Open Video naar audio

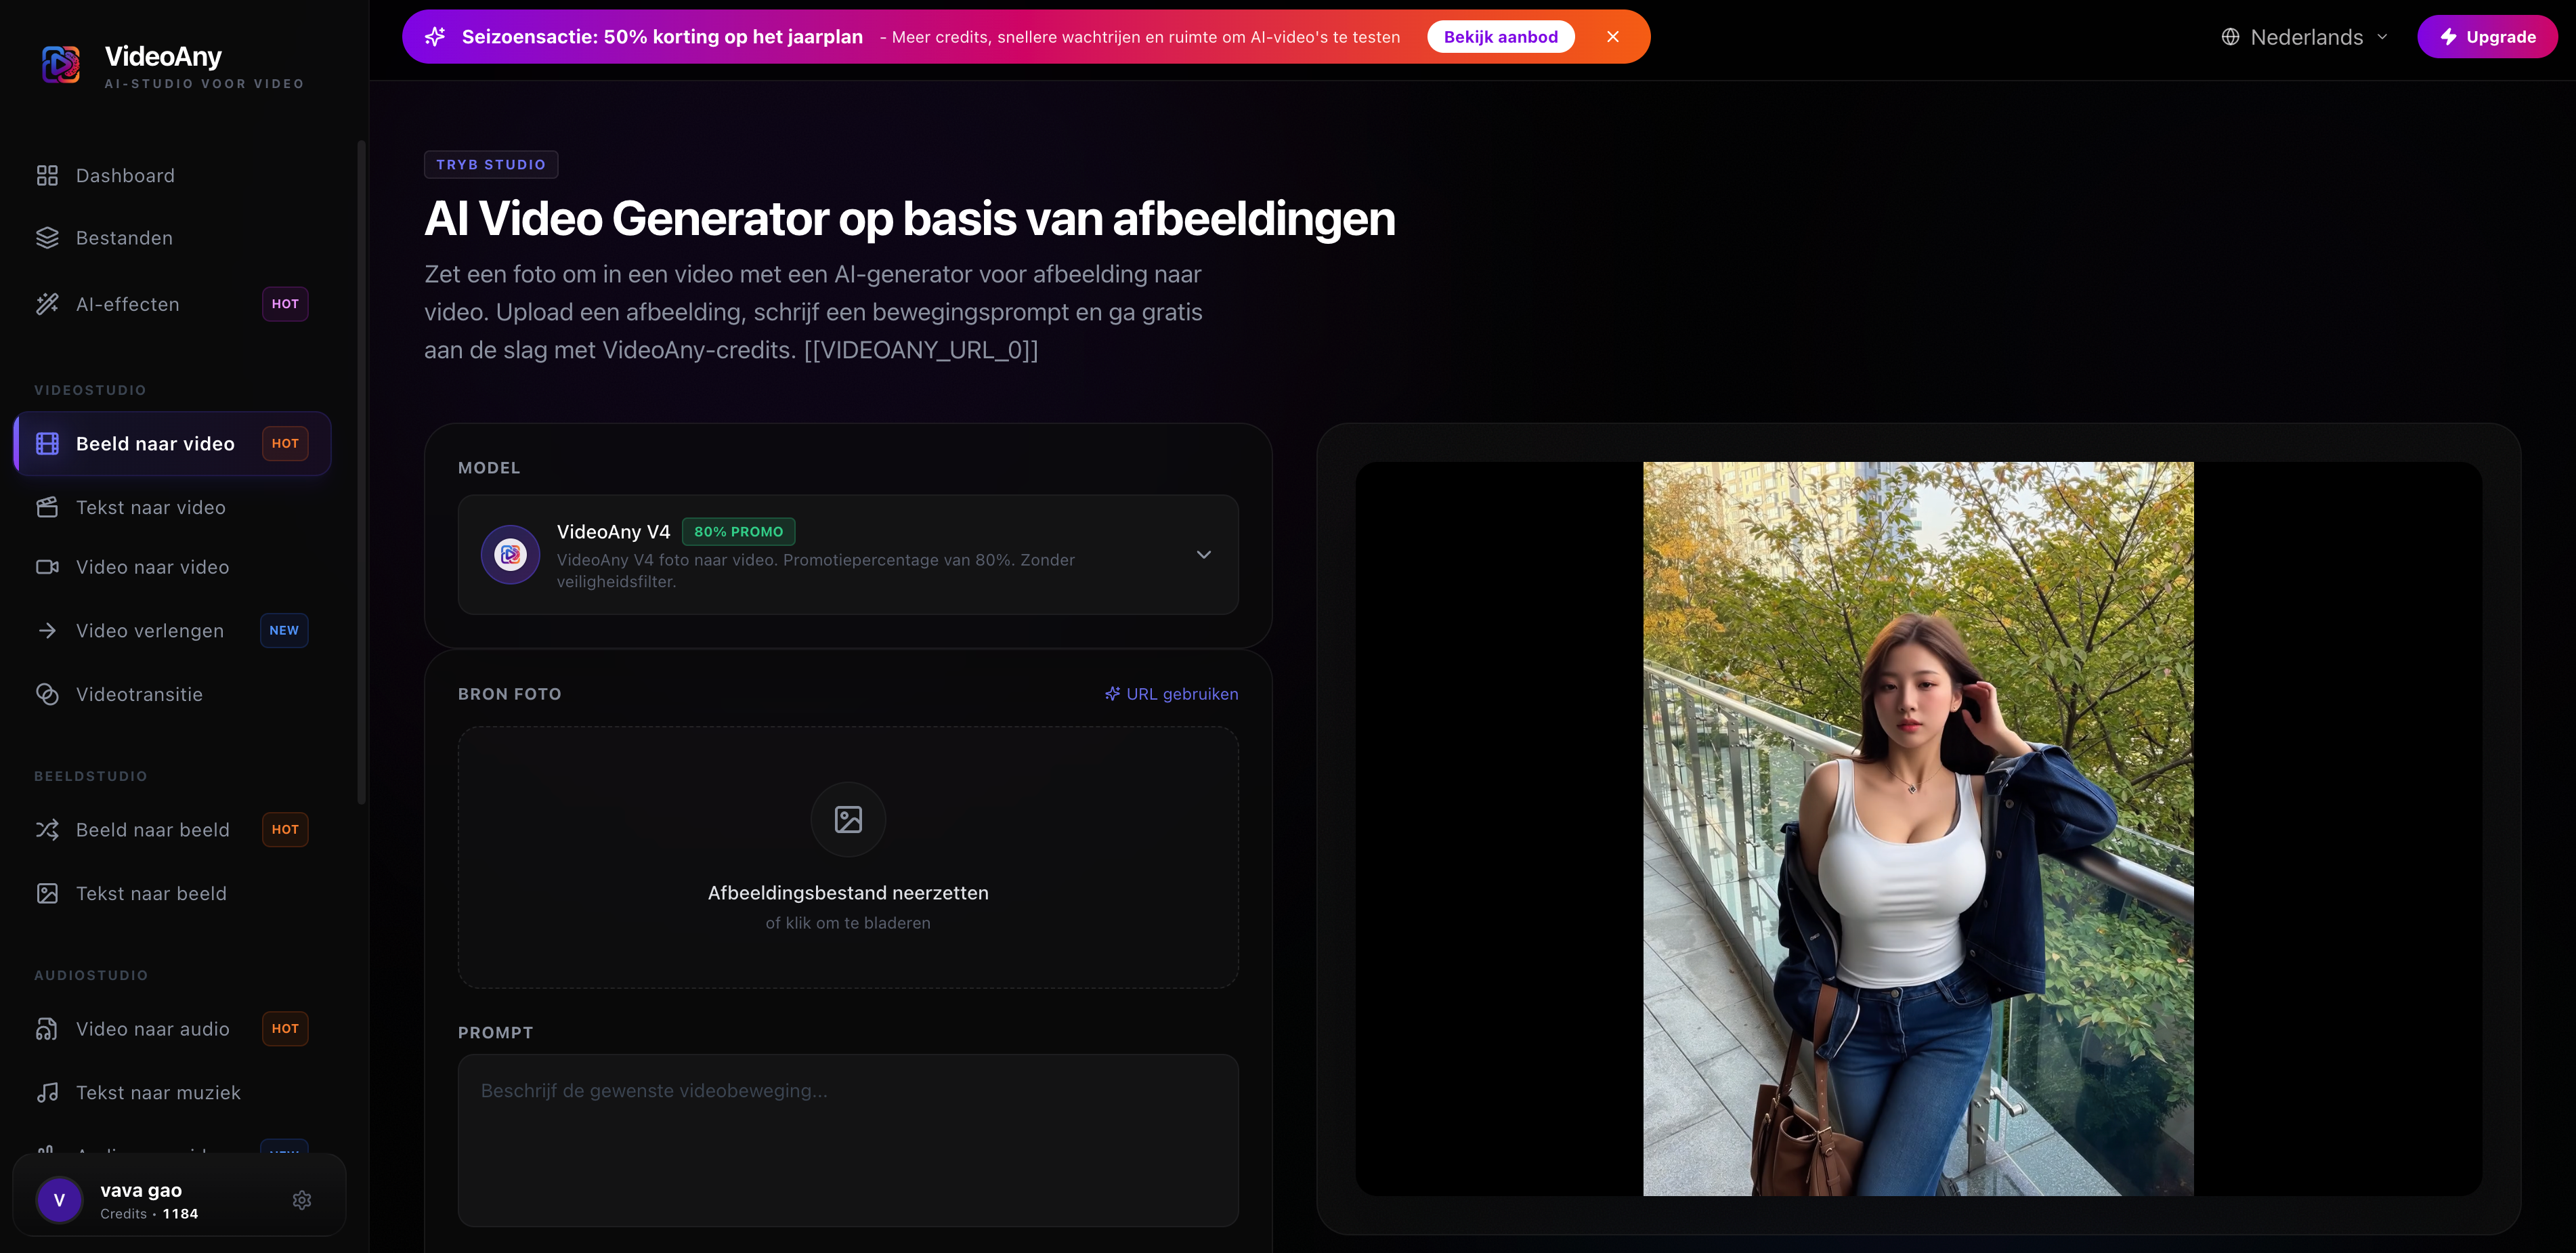click(172, 1029)
